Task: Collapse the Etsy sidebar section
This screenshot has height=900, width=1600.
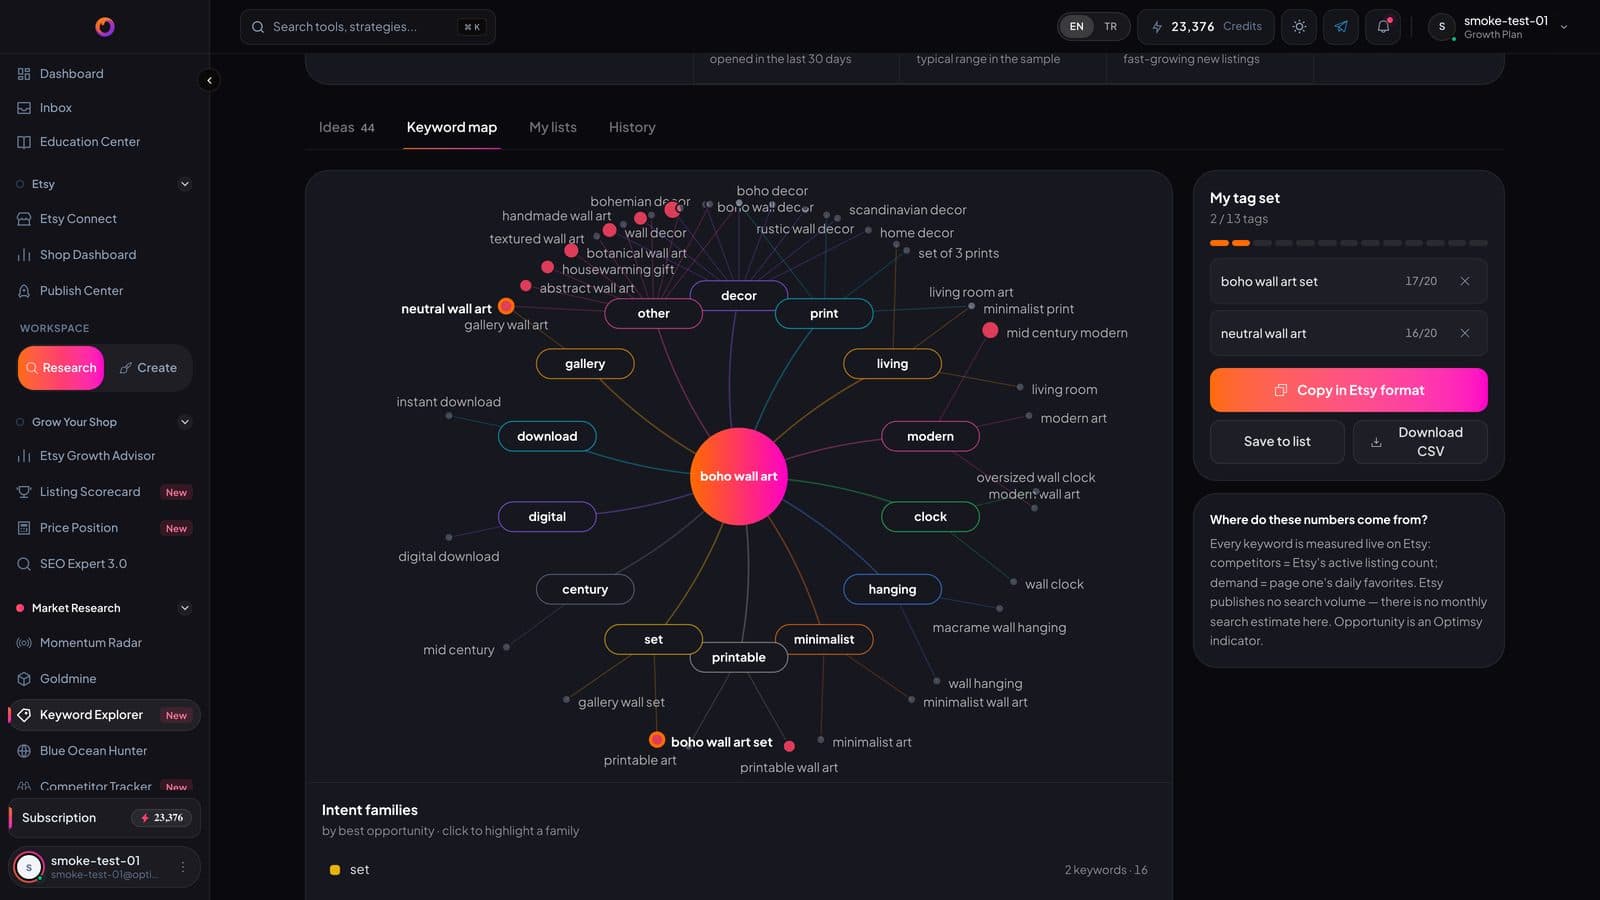Action: 184,184
